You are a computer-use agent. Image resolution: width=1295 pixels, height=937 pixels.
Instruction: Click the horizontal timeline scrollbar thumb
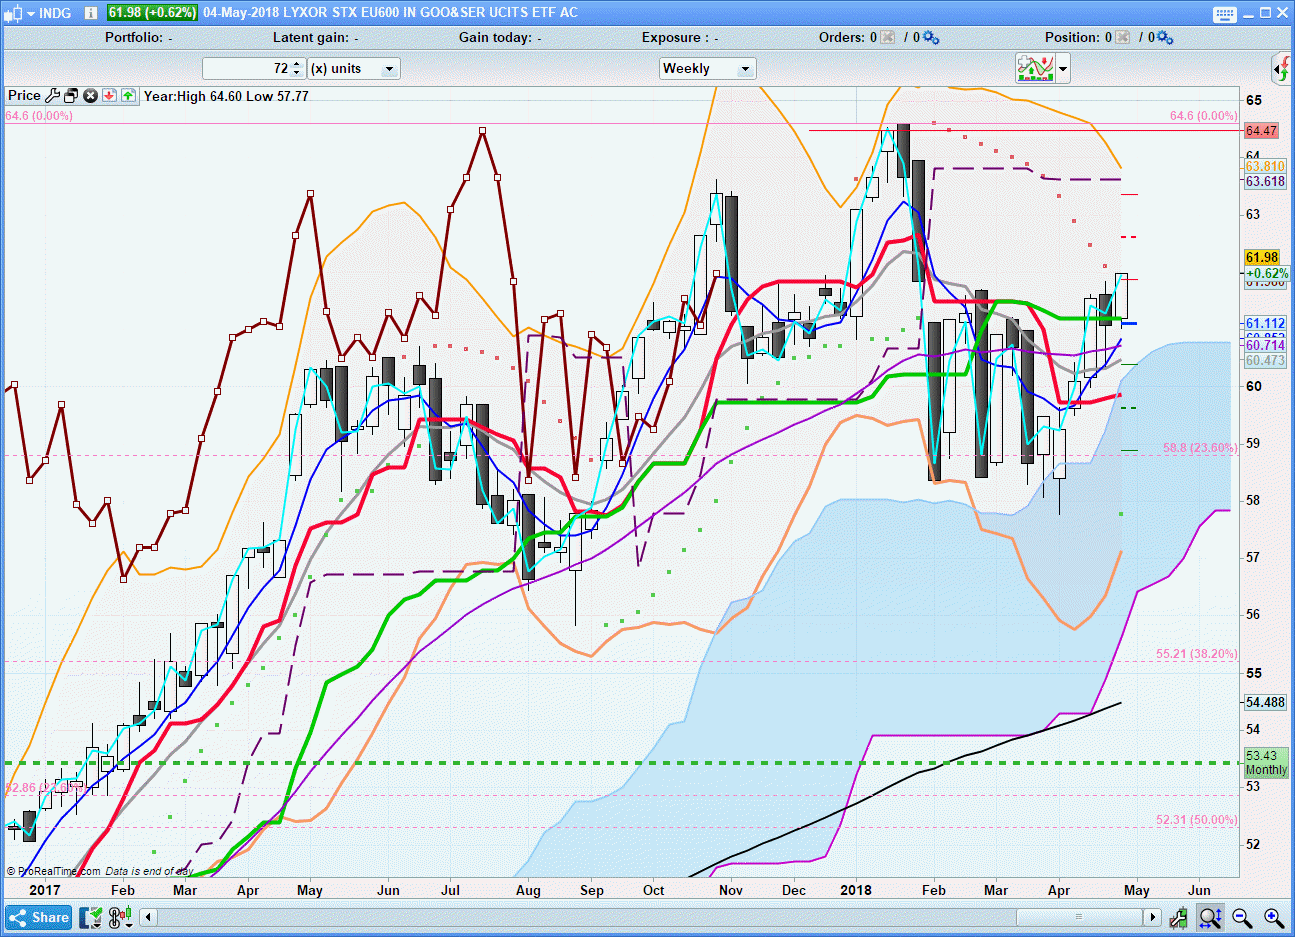pos(1079,917)
